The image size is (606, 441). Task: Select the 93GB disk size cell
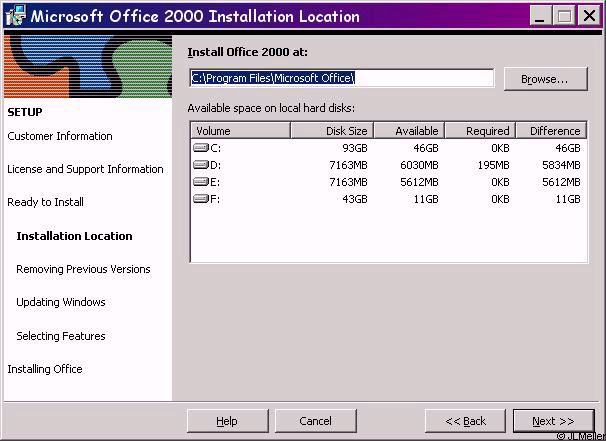click(354, 148)
